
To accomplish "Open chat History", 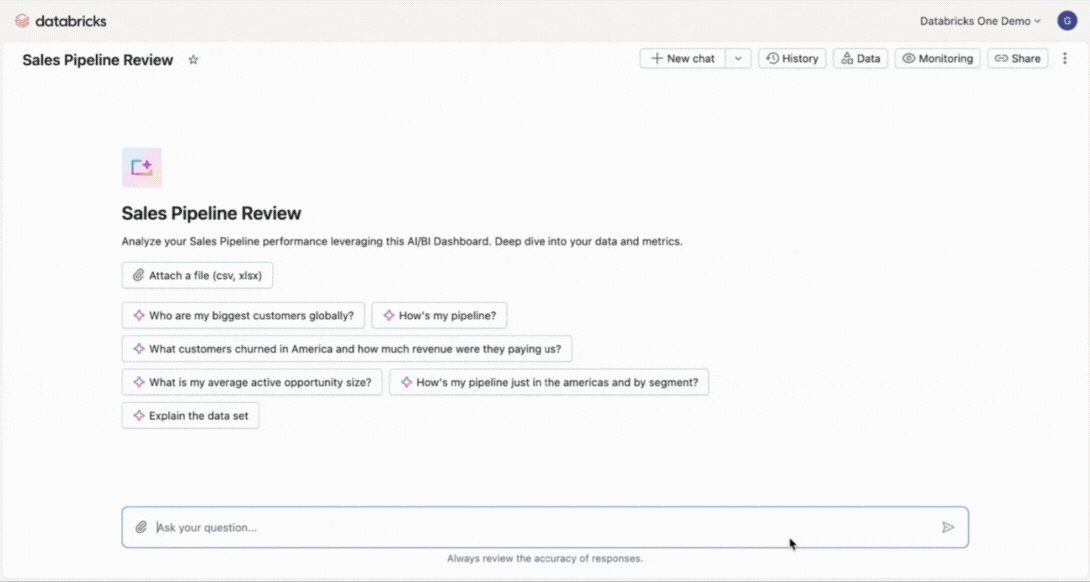I will coord(792,58).
